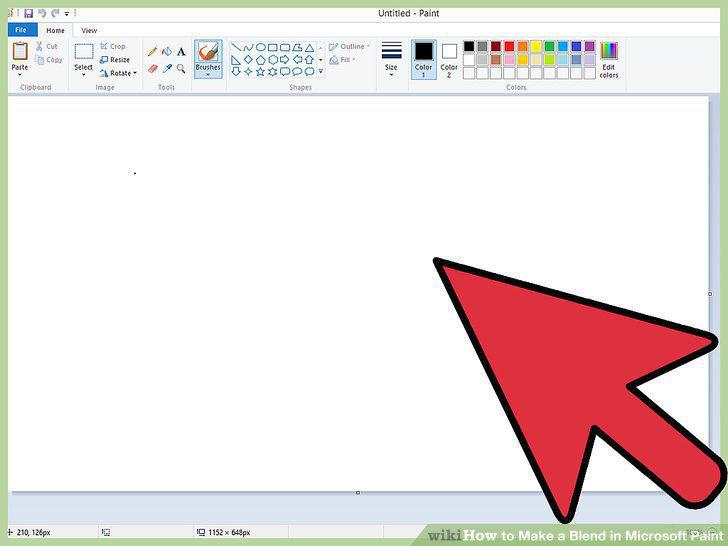Choose the orange palette swatch
Screen dimensions: 728x546
pos(523,46)
